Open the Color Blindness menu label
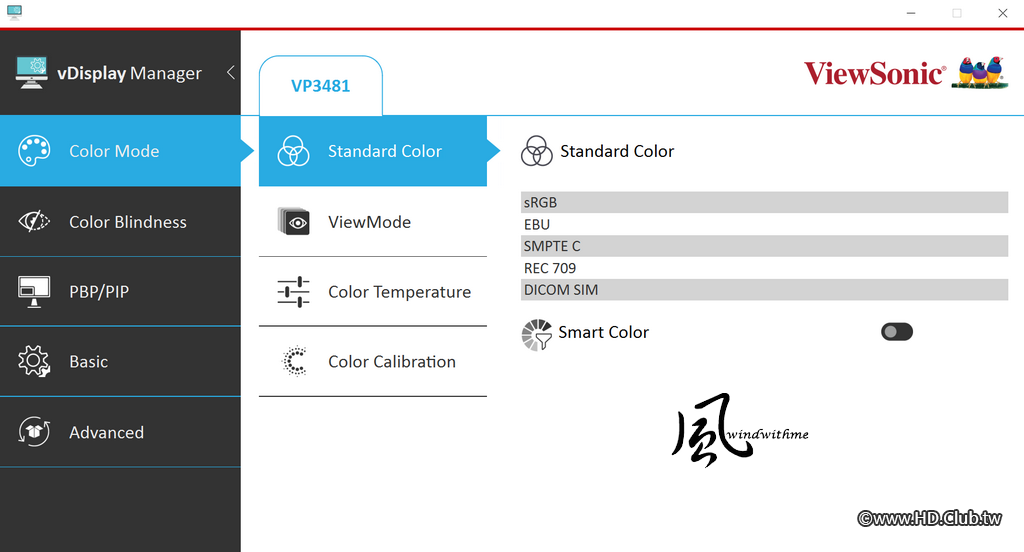1024x552 pixels. (x=128, y=222)
